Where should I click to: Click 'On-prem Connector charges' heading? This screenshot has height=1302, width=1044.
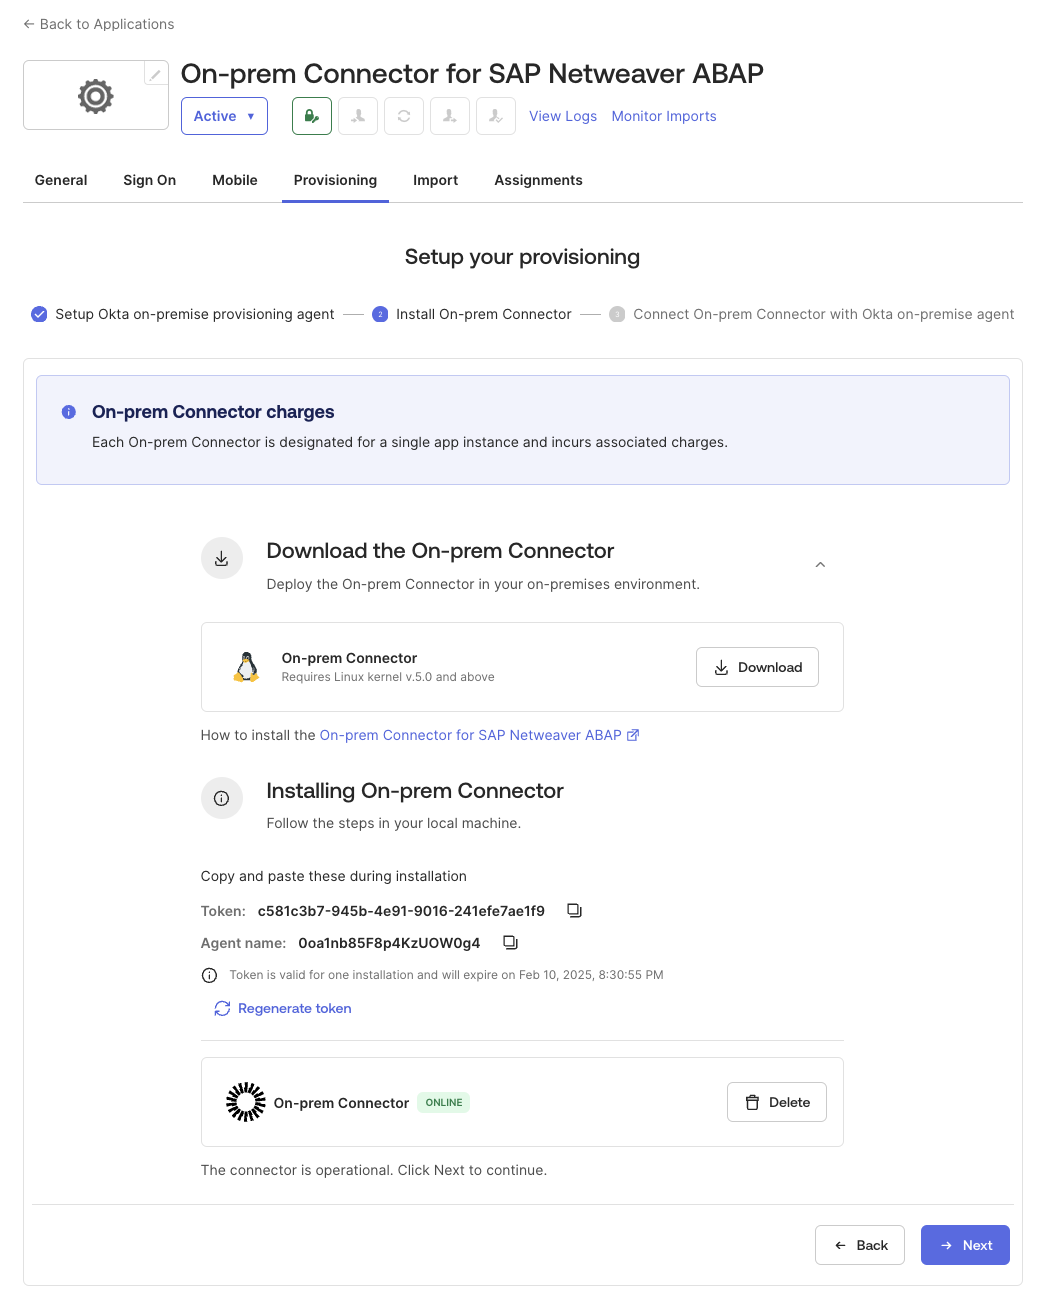click(213, 412)
